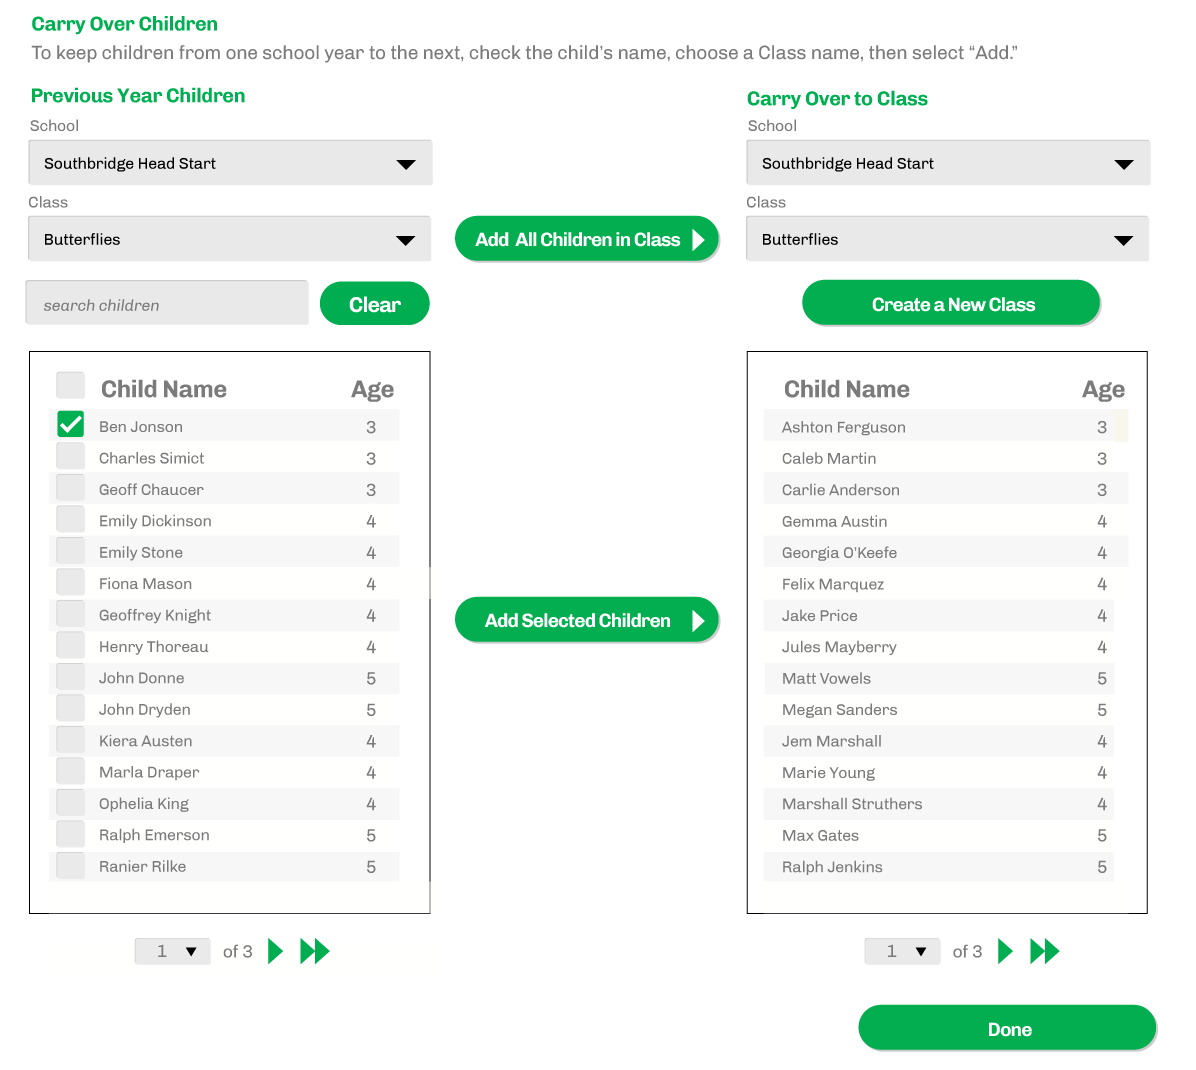Check the box for John Donne
Image resolution: width=1196 pixels, height=1070 pixels.
(x=71, y=677)
